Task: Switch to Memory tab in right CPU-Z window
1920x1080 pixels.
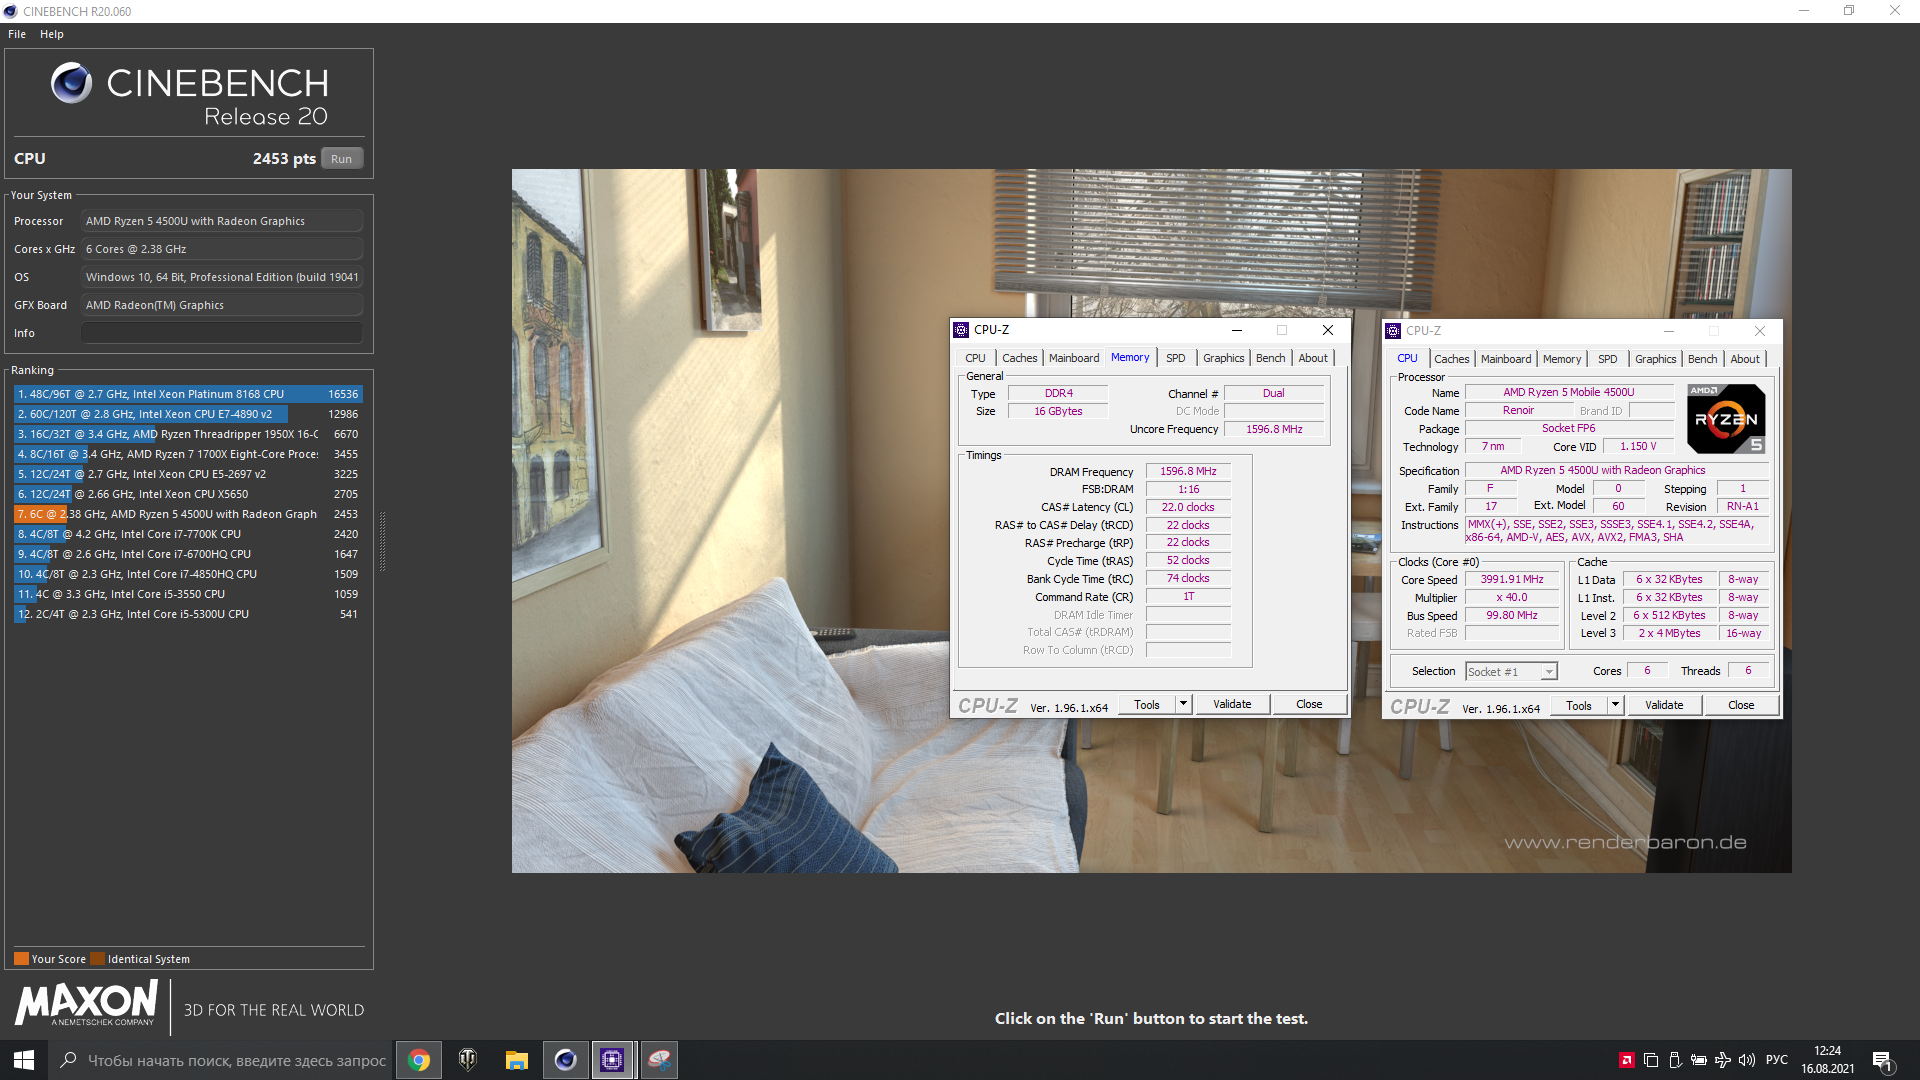Action: pos(1562,359)
